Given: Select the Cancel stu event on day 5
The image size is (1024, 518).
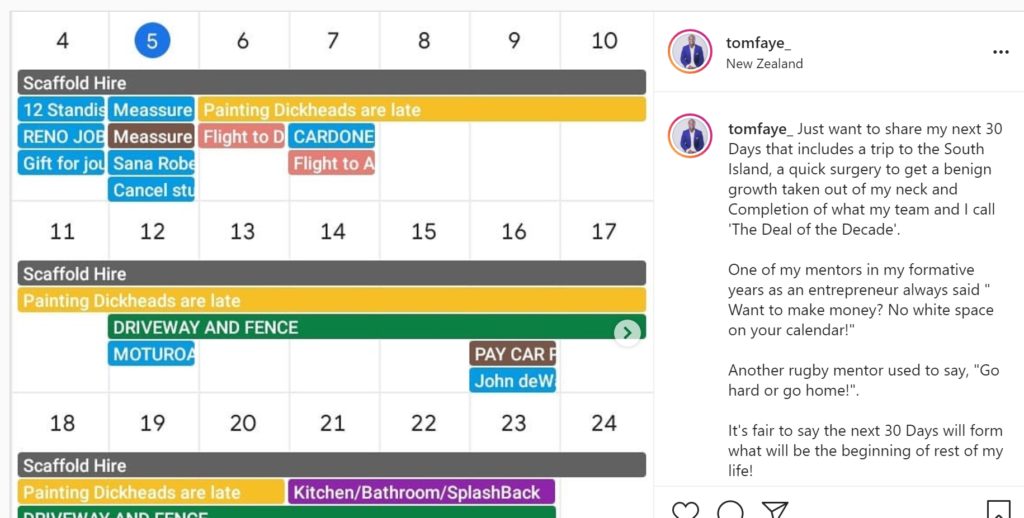Looking at the screenshot, I should click(152, 190).
